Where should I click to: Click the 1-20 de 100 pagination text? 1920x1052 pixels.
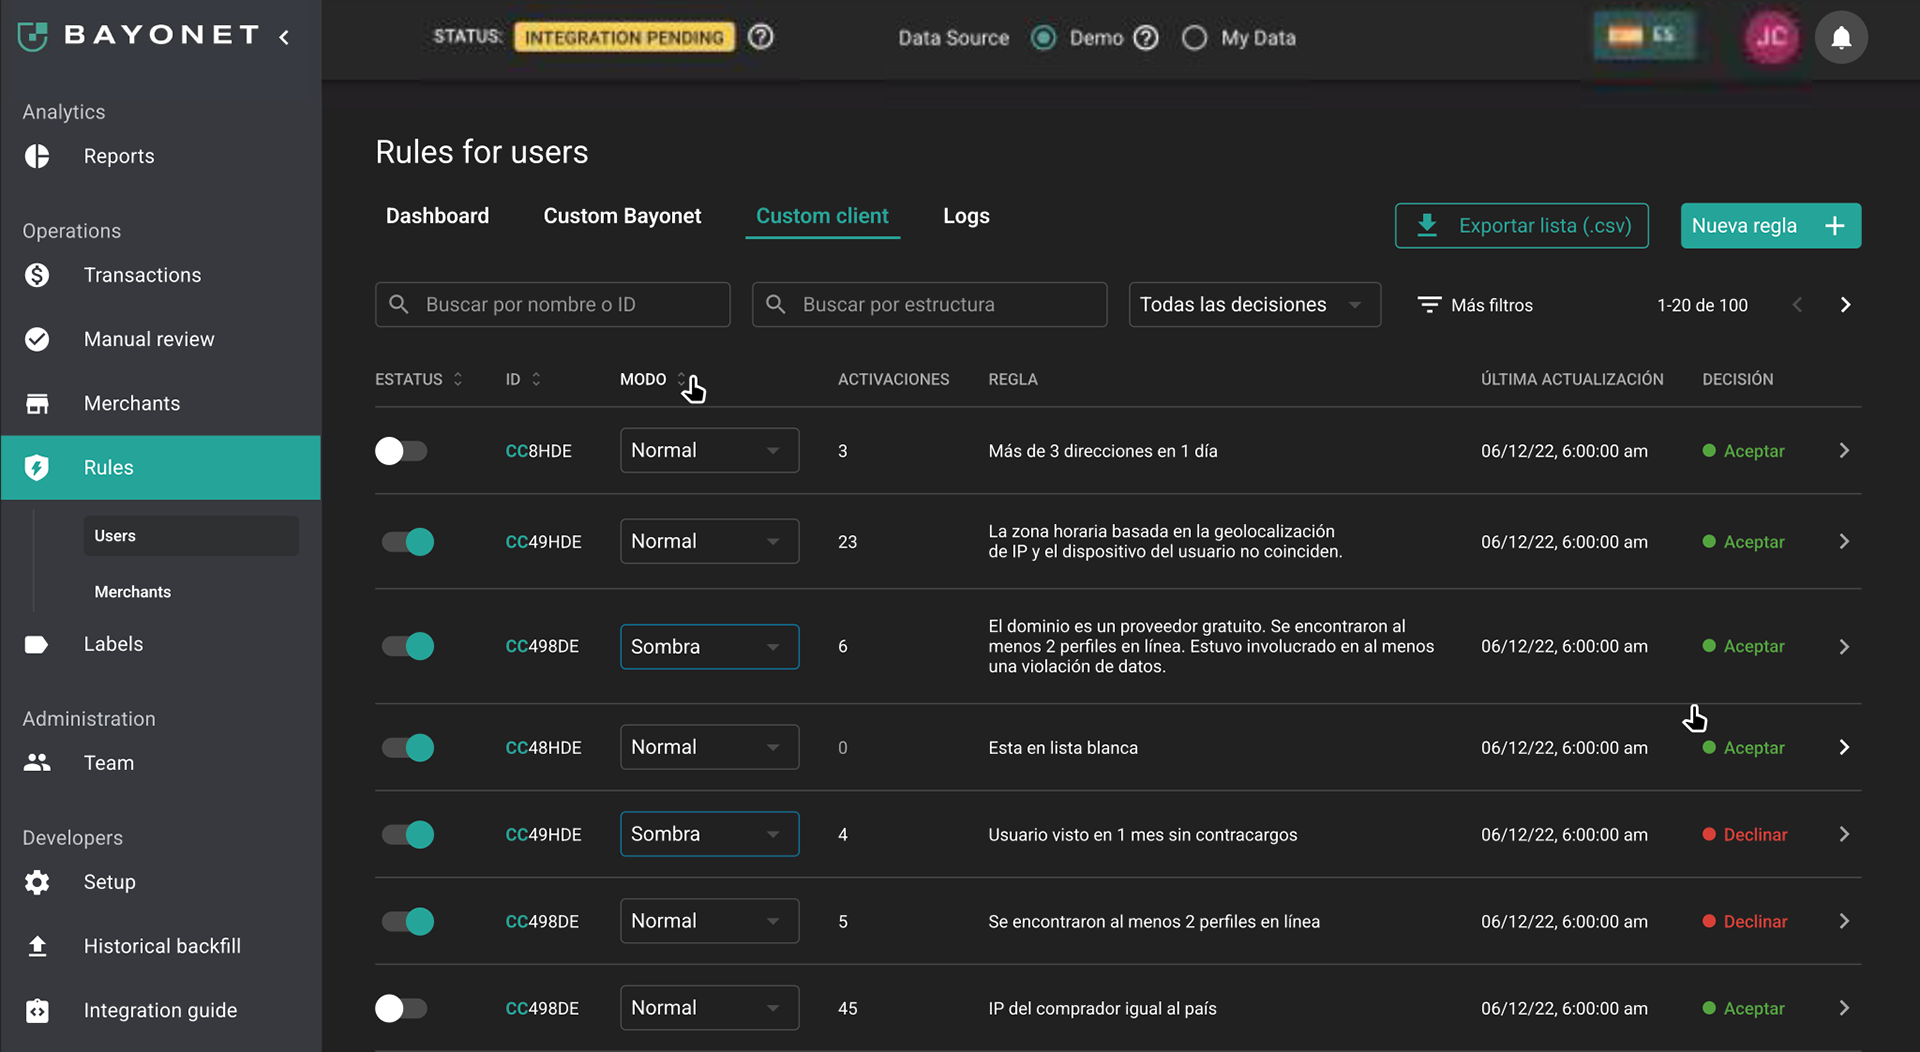[1702, 305]
